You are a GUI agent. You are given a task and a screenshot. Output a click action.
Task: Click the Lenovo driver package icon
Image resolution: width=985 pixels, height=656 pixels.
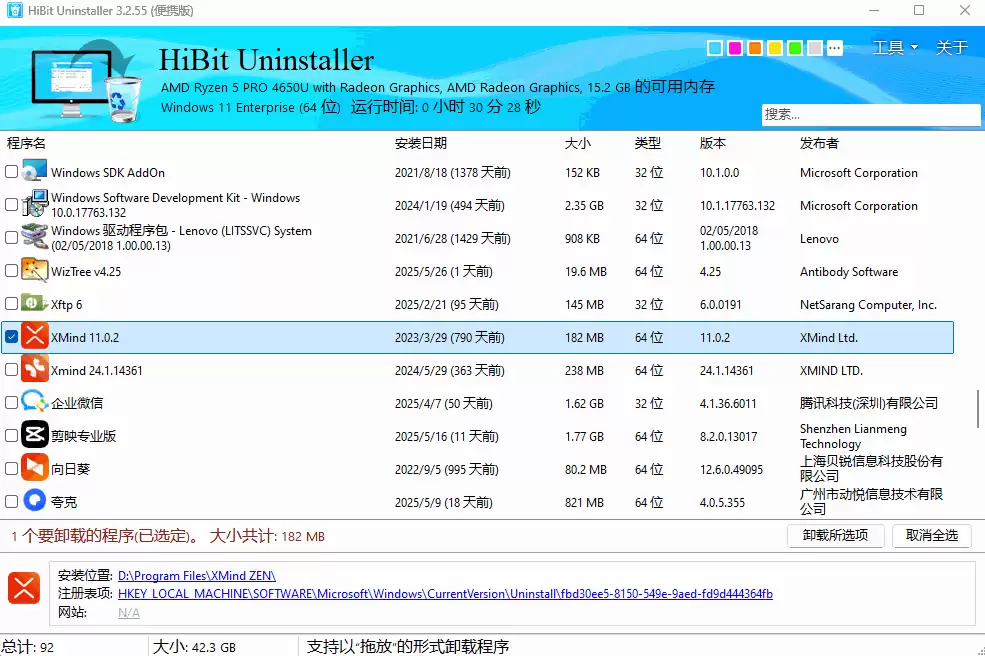point(35,238)
